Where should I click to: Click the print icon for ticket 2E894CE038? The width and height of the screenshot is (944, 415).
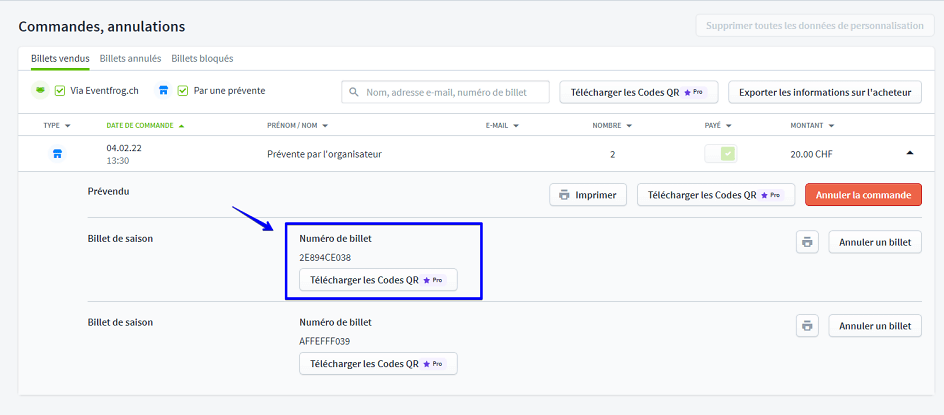point(808,242)
